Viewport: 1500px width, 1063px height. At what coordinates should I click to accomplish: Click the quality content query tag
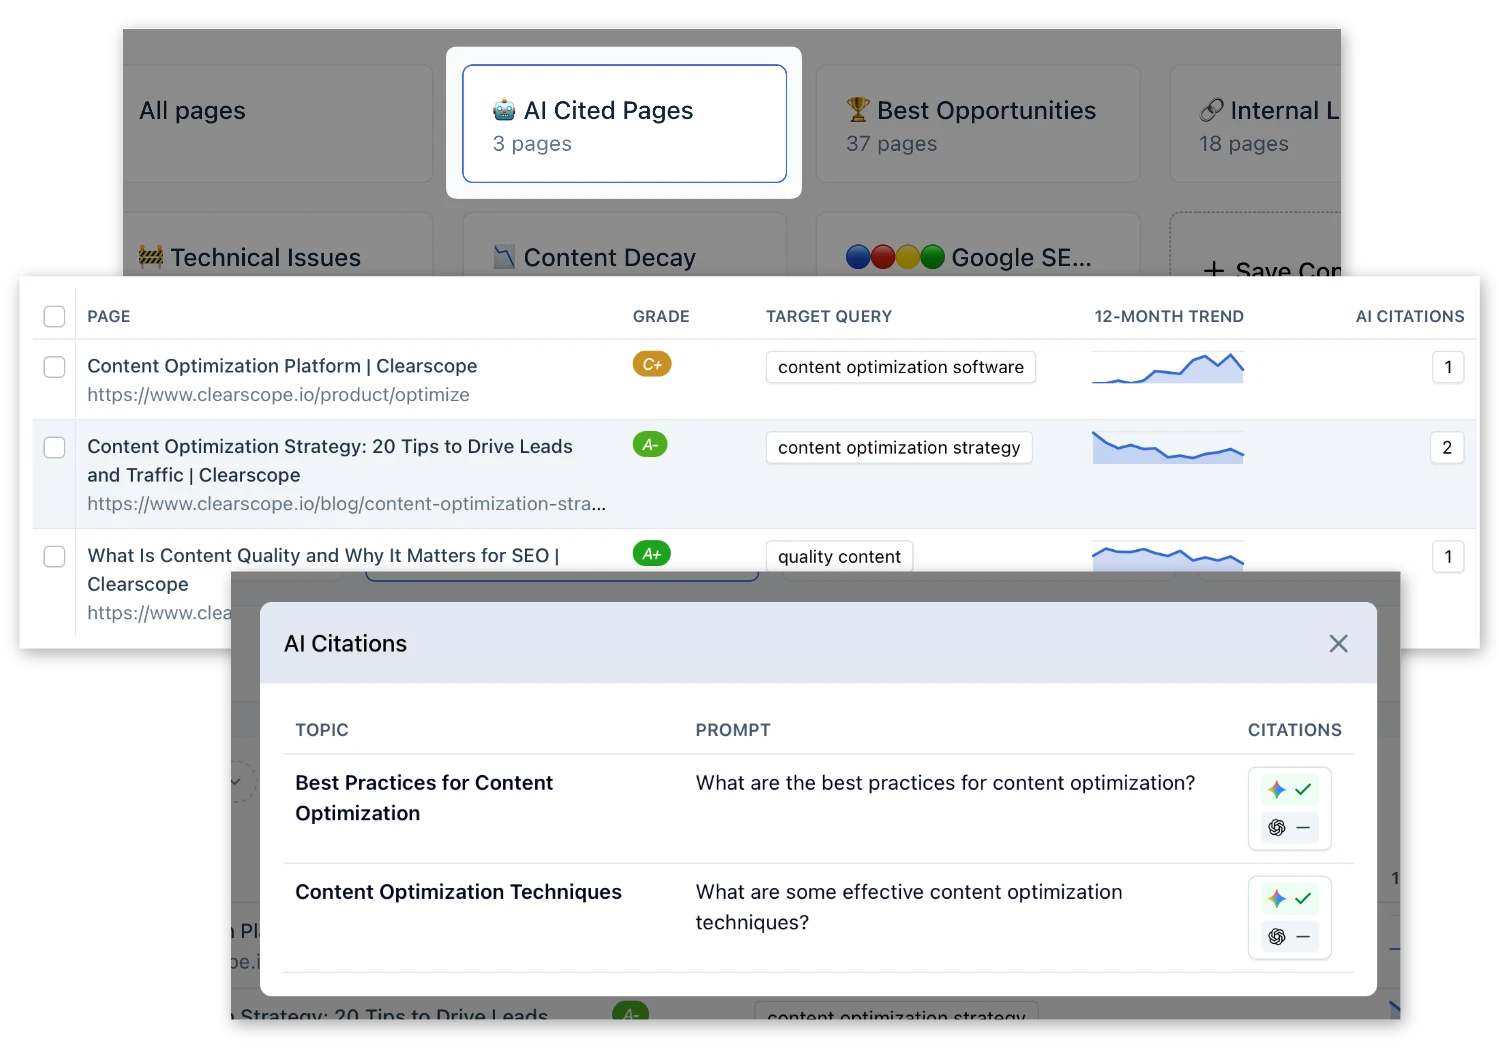pos(839,556)
